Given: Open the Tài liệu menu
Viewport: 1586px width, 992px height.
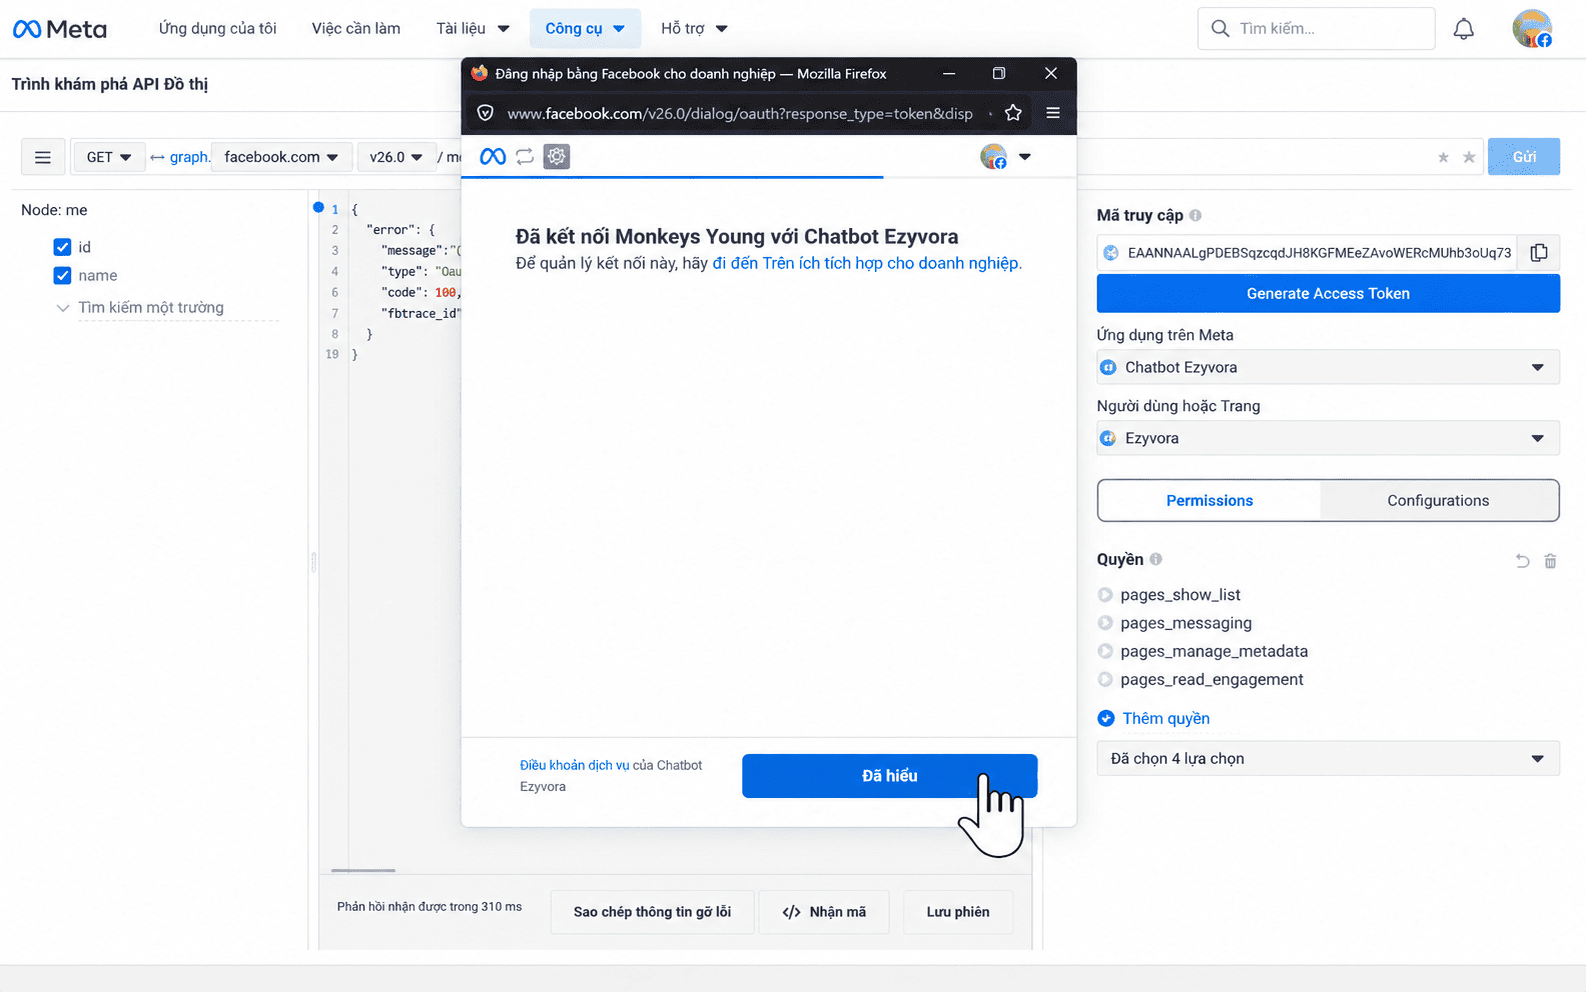Looking at the screenshot, I should pos(473,29).
